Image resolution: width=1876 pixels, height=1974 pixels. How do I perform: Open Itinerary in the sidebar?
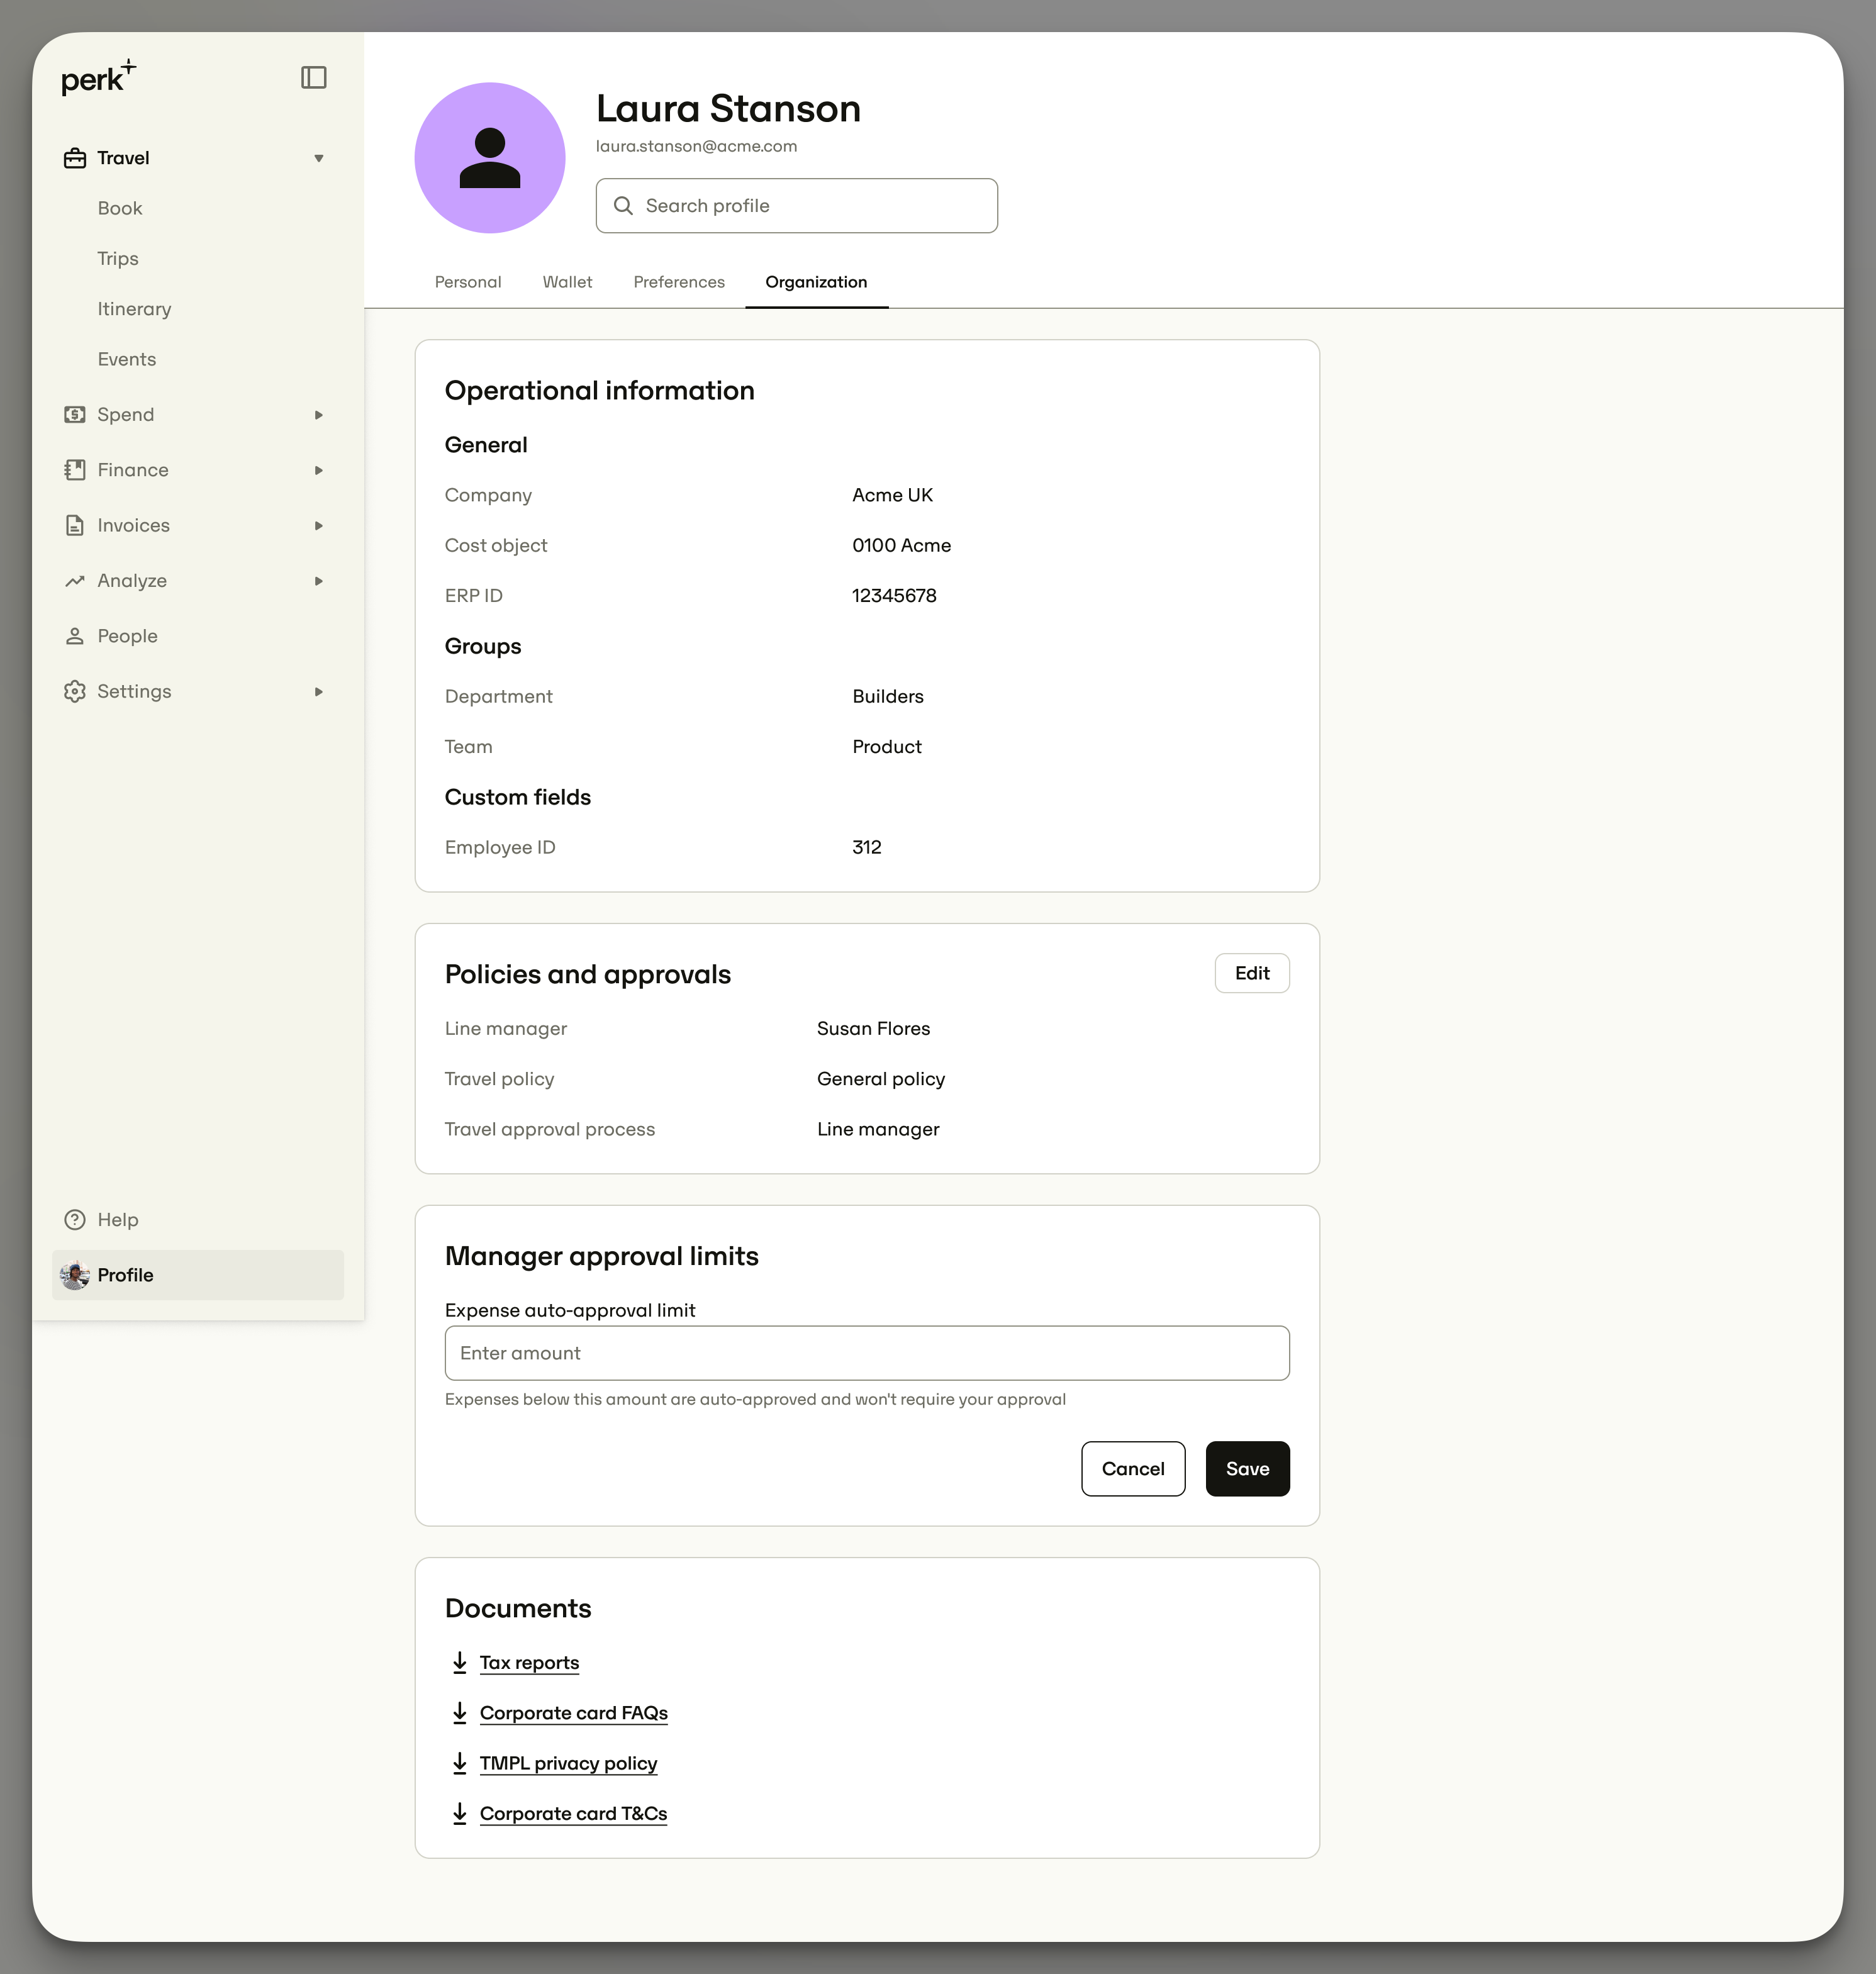click(x=134, y=309)
